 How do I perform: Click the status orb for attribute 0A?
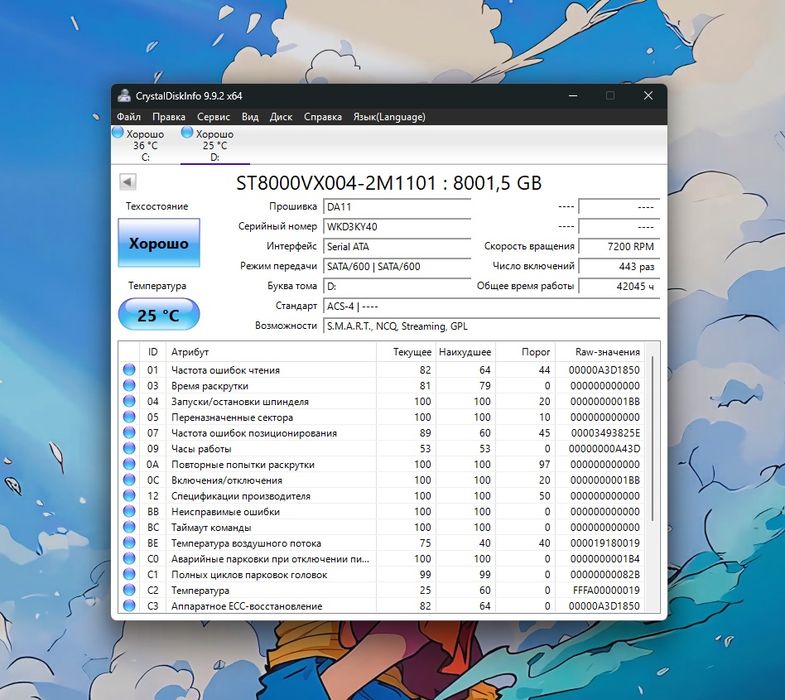(x=129, y=464)
